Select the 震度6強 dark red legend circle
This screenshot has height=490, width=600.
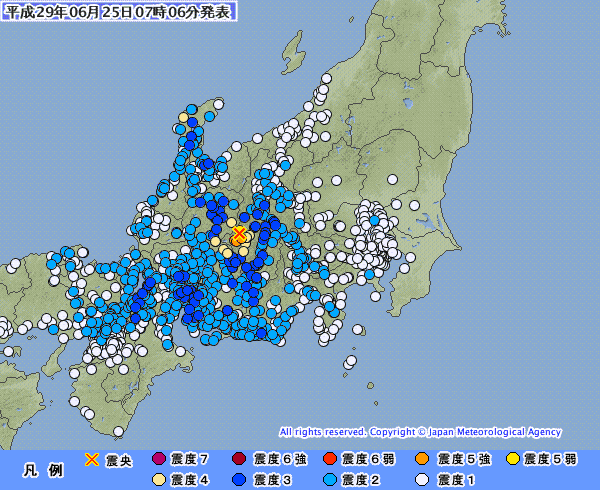coord(239,459)
